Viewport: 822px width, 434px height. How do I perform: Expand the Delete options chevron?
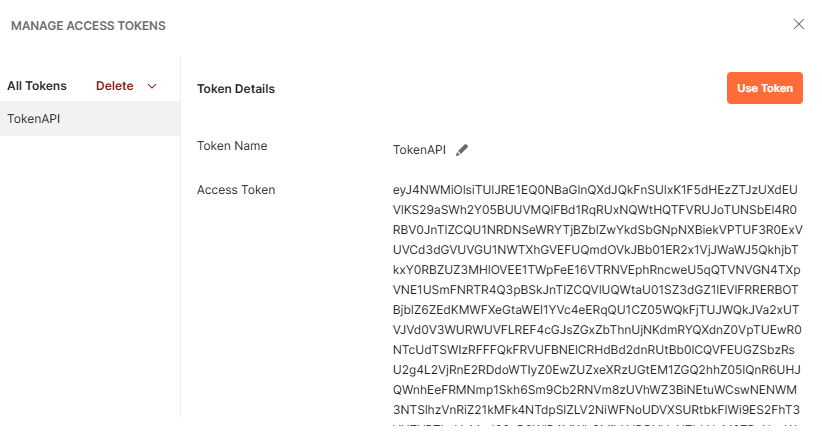152,86
